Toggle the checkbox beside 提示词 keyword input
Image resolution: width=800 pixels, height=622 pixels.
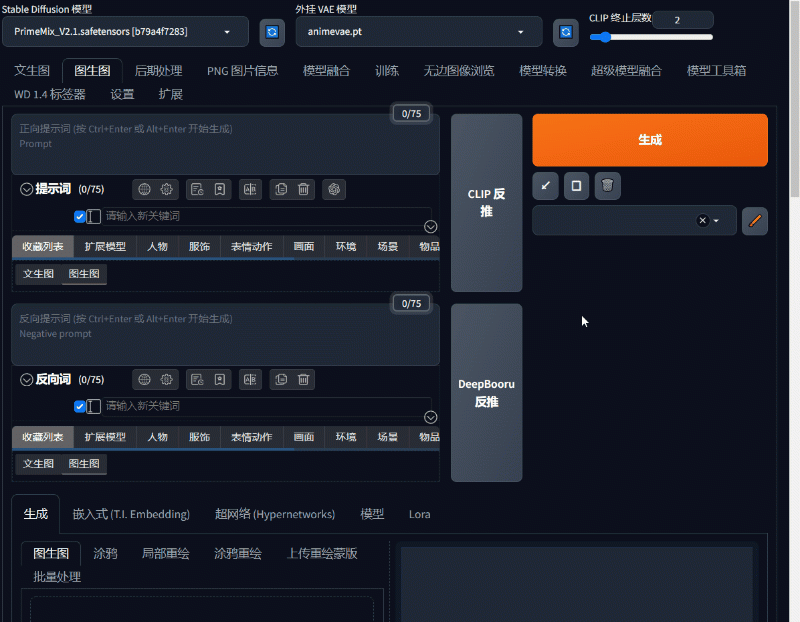tap(80, 217)
